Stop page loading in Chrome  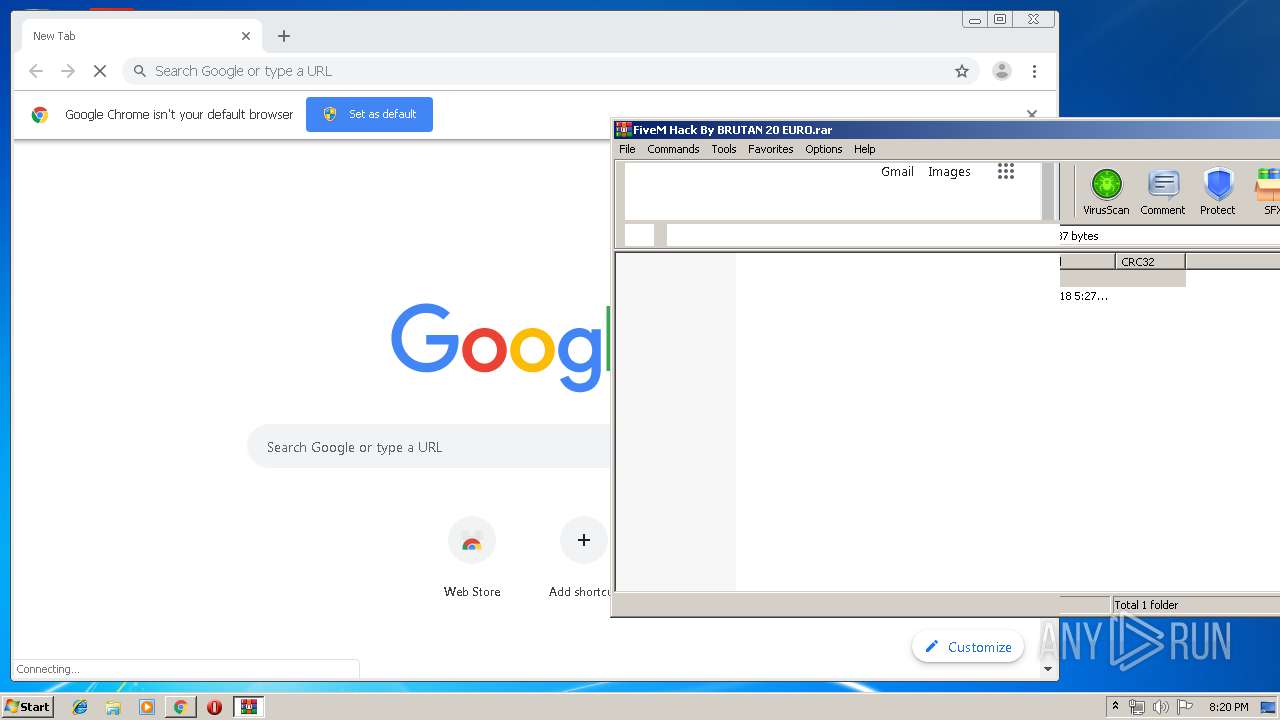pyautogui.click(x=100, y=71)
